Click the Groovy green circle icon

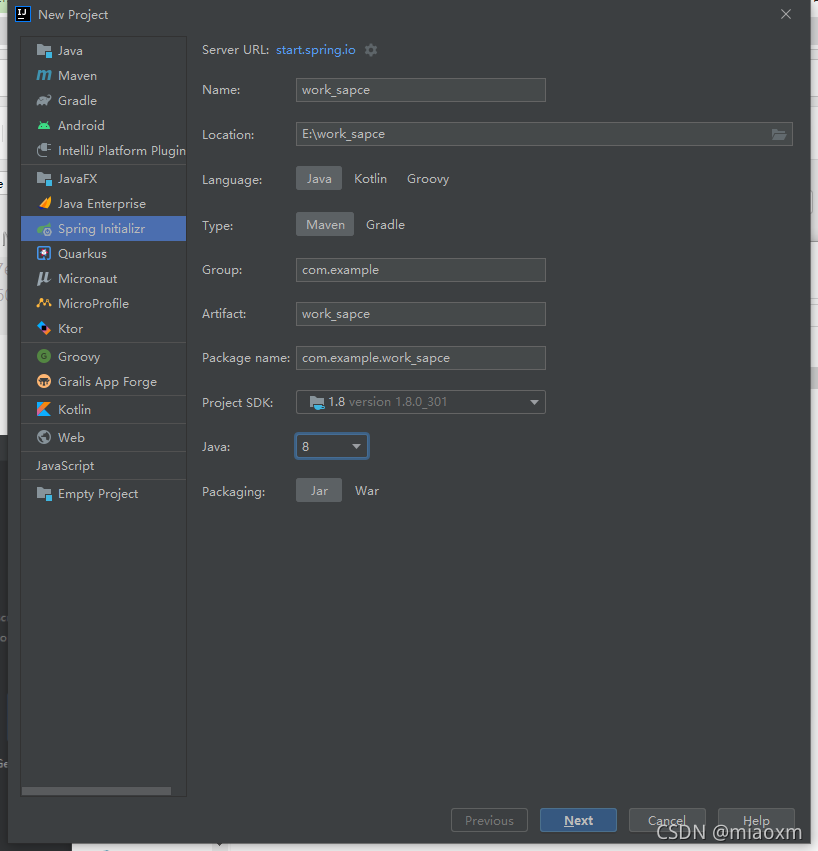pos(44,357)
